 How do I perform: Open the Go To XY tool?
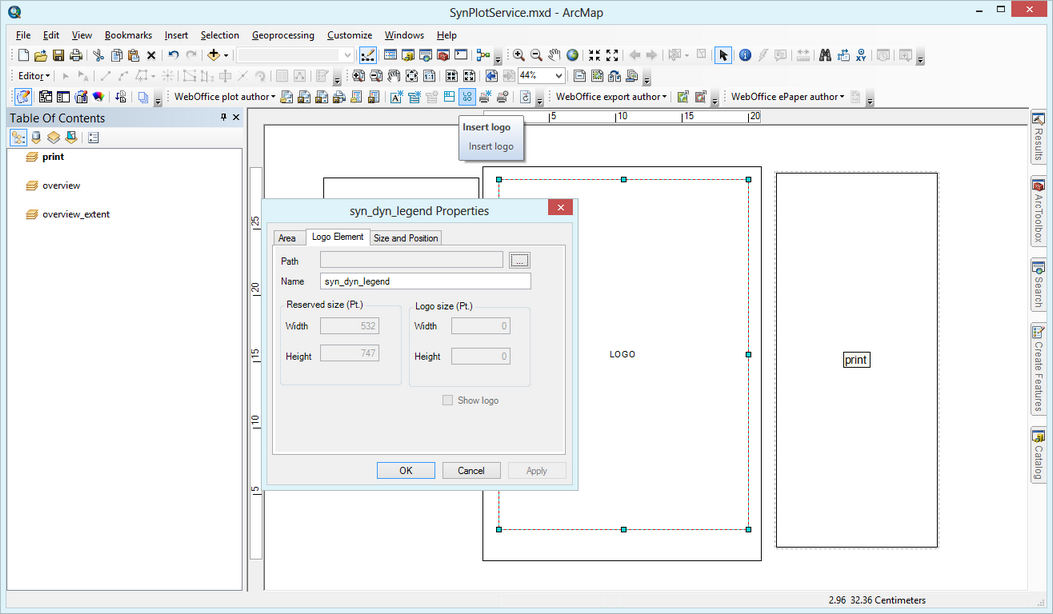(x=860, y=55)
